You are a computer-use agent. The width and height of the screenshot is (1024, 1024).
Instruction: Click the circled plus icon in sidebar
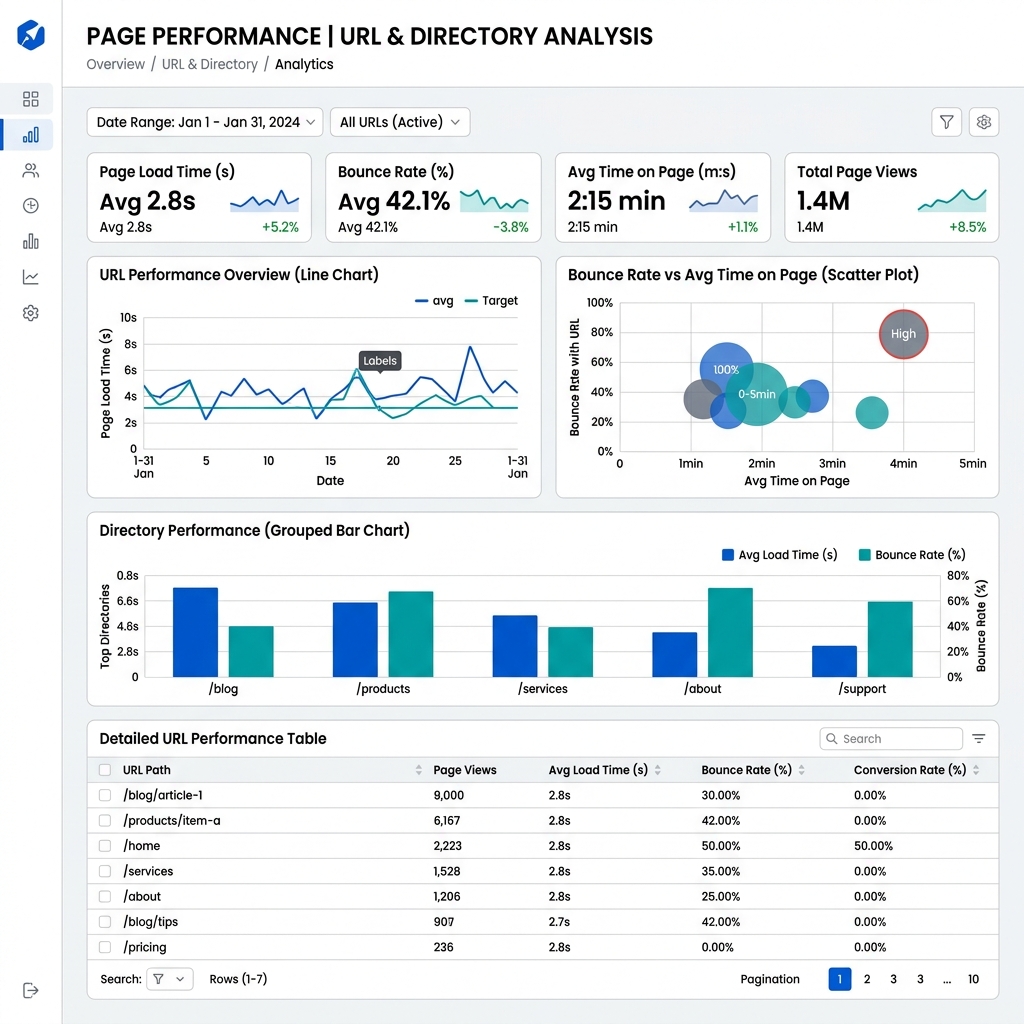pos(31,206)
